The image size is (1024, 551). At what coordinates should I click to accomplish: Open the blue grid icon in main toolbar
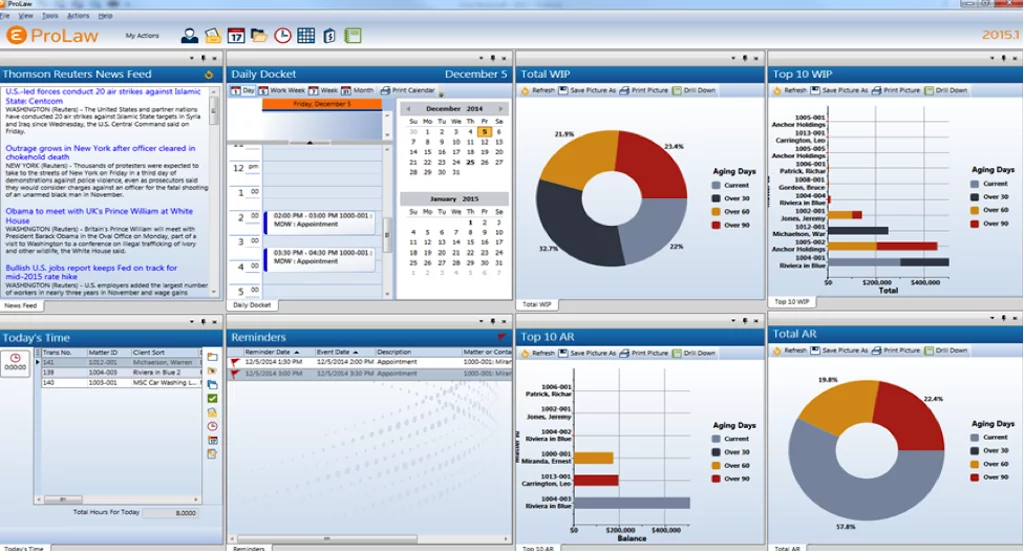pos(306,36)
